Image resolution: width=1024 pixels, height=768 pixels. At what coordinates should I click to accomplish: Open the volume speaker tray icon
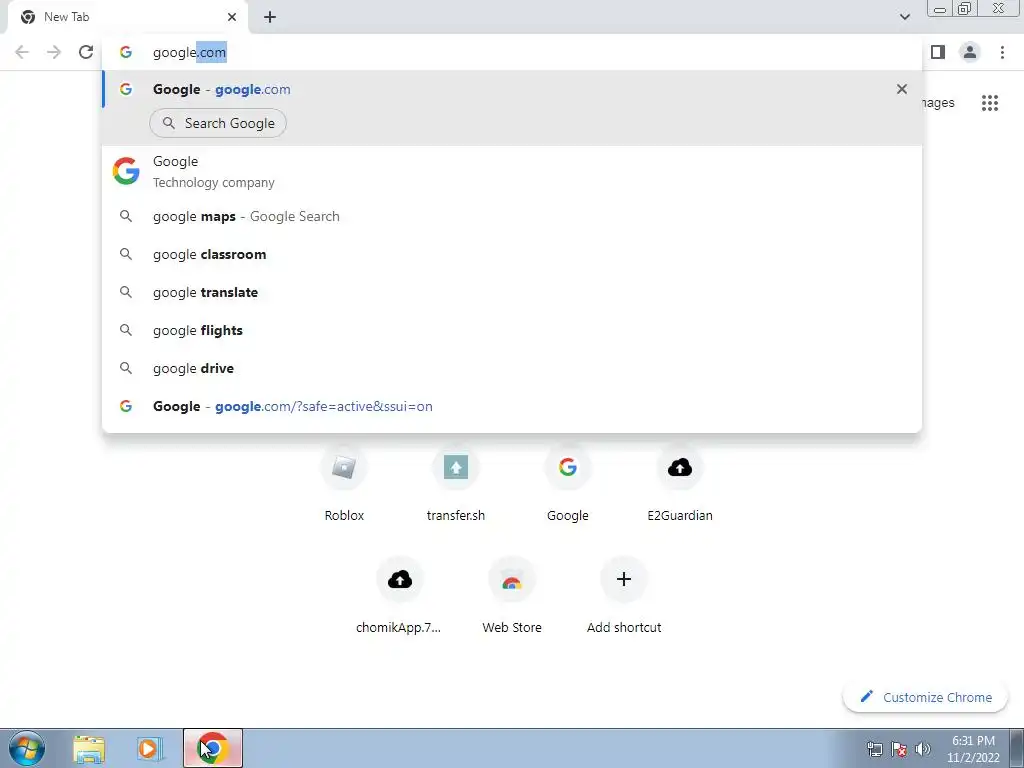pos(923,749)
